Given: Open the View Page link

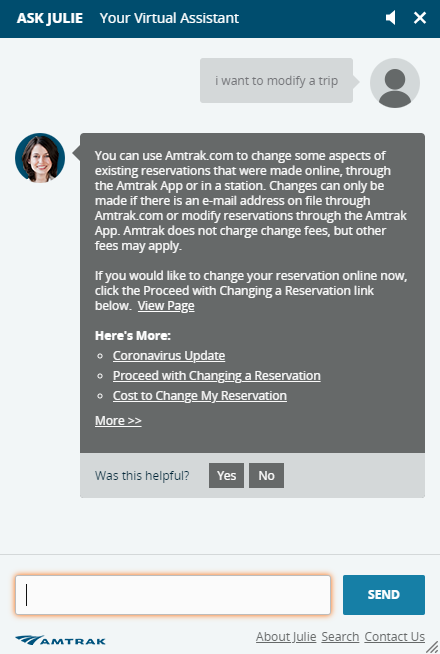Looking at the screenshot, I should [x=166, y=306].
